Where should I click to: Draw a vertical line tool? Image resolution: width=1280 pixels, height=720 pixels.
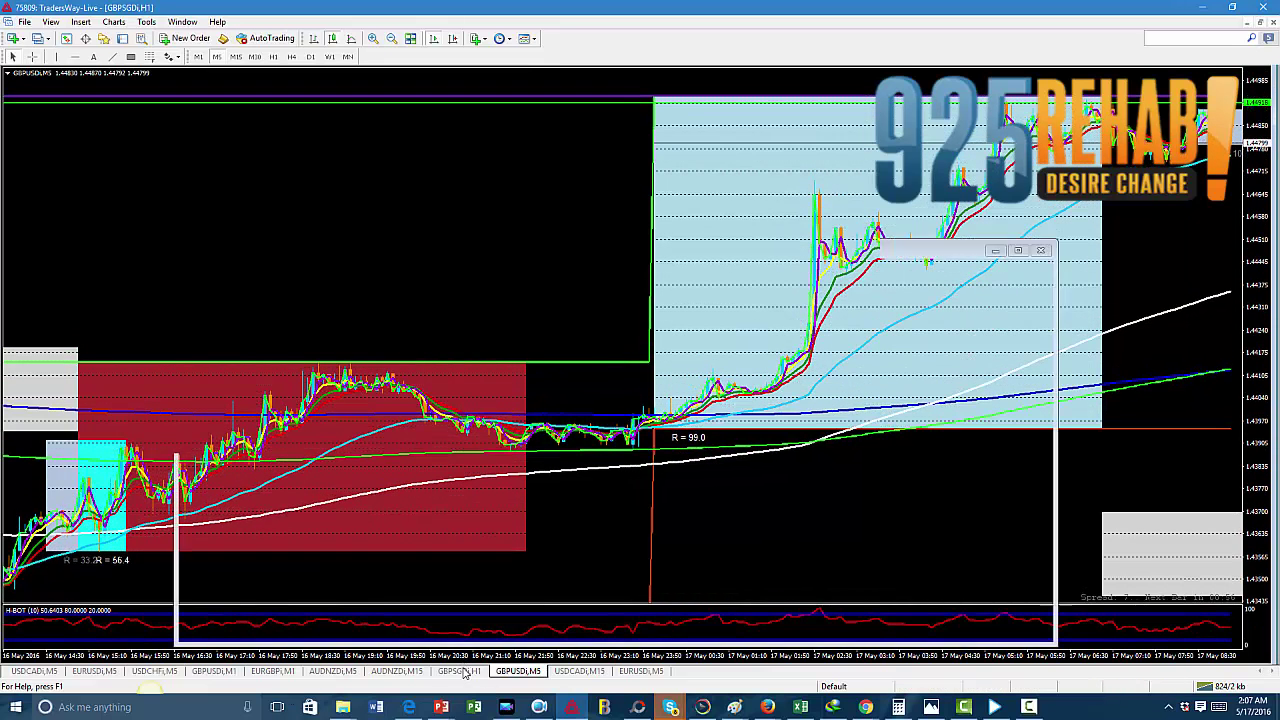pos(56,57)
